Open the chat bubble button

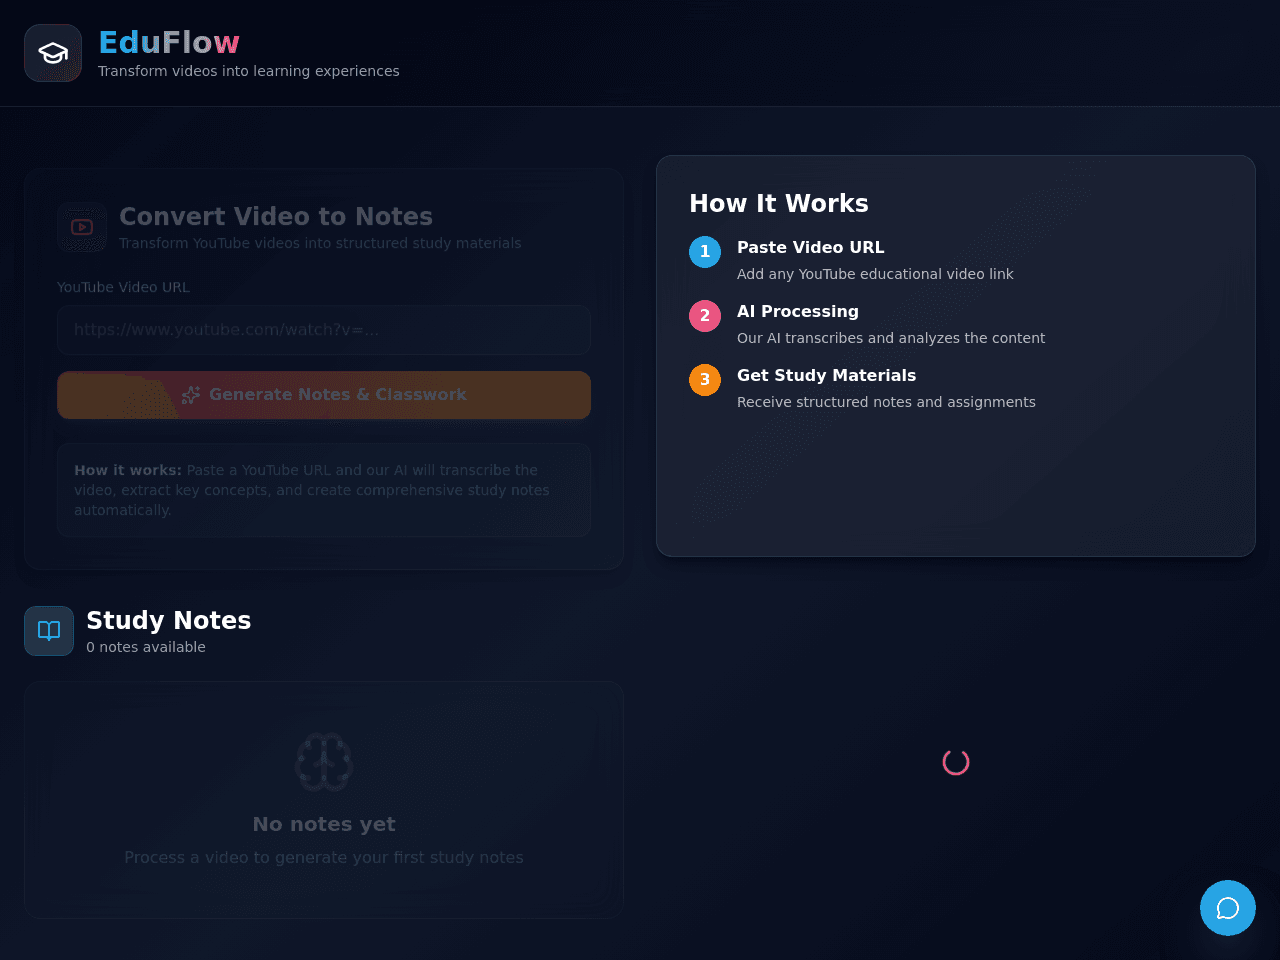pos(1228,908)
